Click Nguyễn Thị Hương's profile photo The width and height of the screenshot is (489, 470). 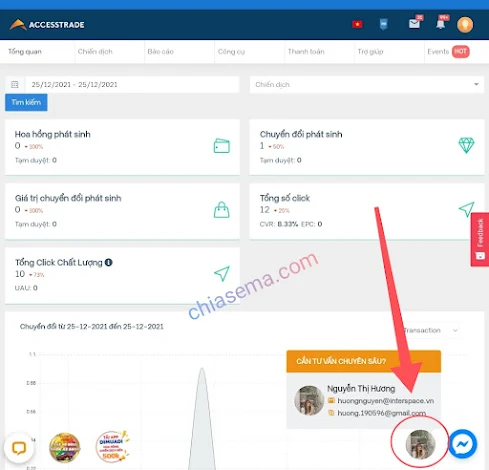309,400
